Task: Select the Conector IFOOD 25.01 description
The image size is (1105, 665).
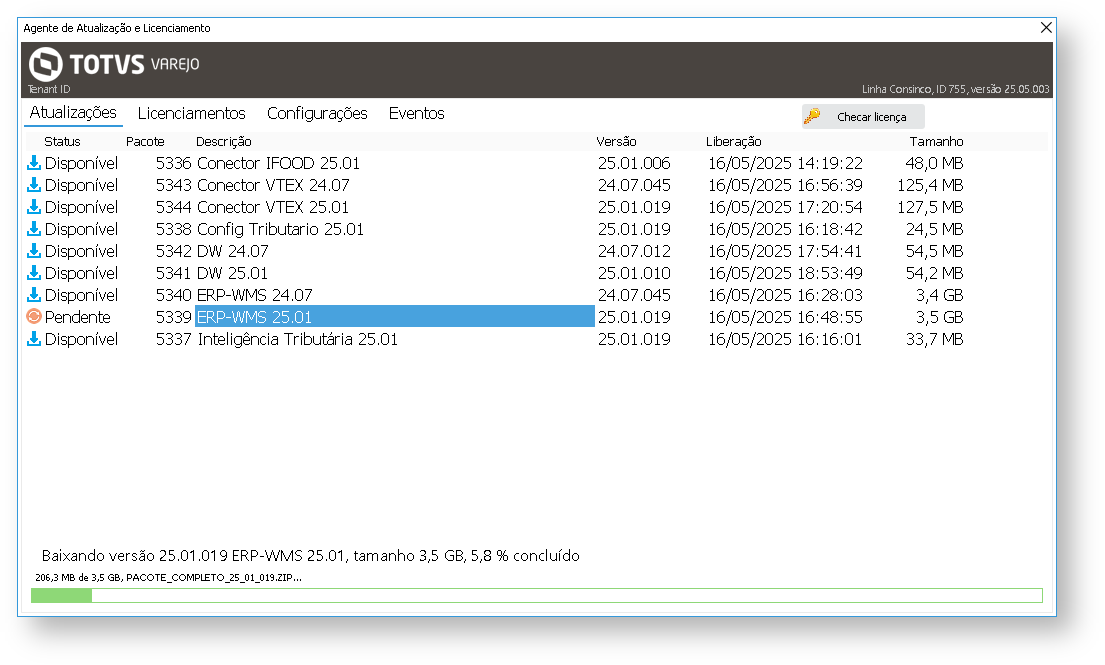Action: [x=278, y=163]
